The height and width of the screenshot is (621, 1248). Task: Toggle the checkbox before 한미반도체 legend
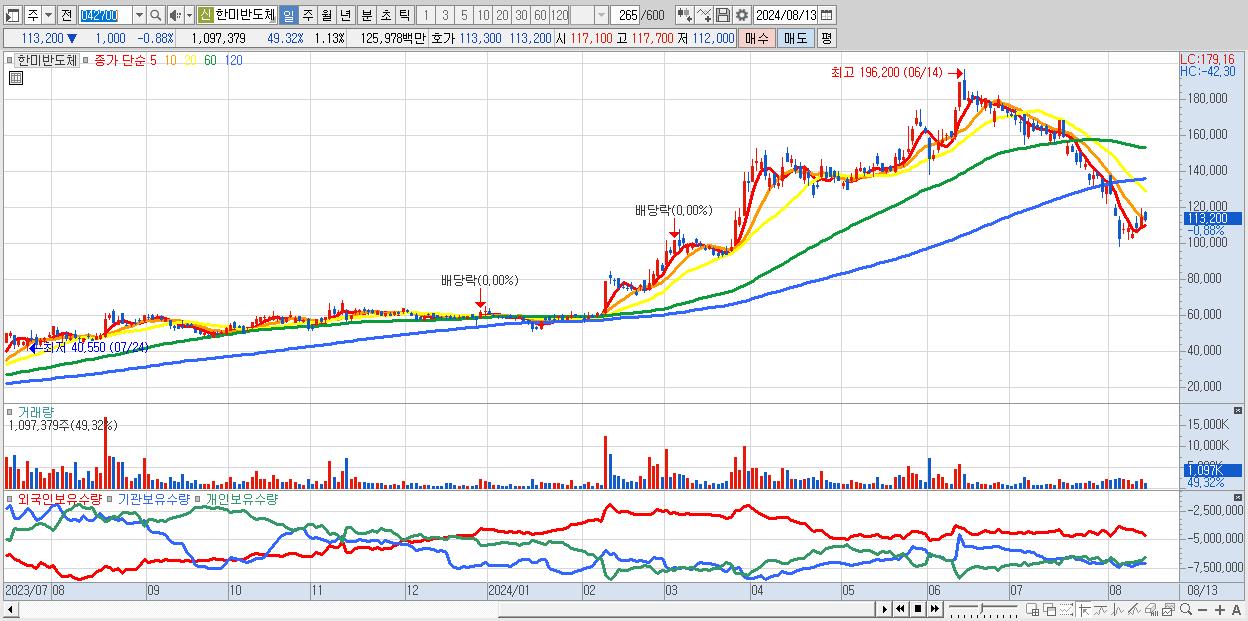11,60
